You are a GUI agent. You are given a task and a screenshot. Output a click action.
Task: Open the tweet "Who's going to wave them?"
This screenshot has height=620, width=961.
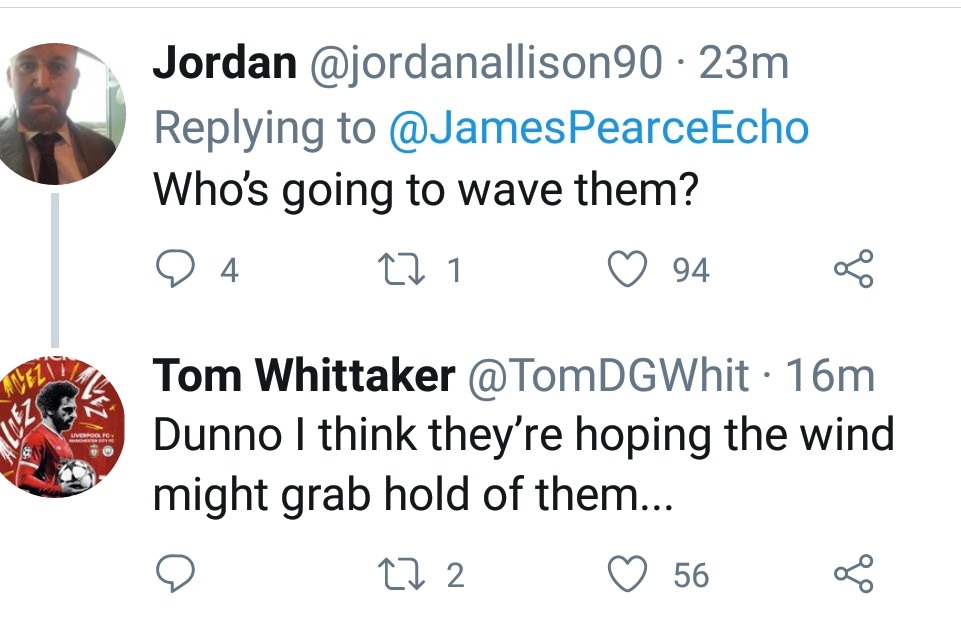[x=424, y=191]
